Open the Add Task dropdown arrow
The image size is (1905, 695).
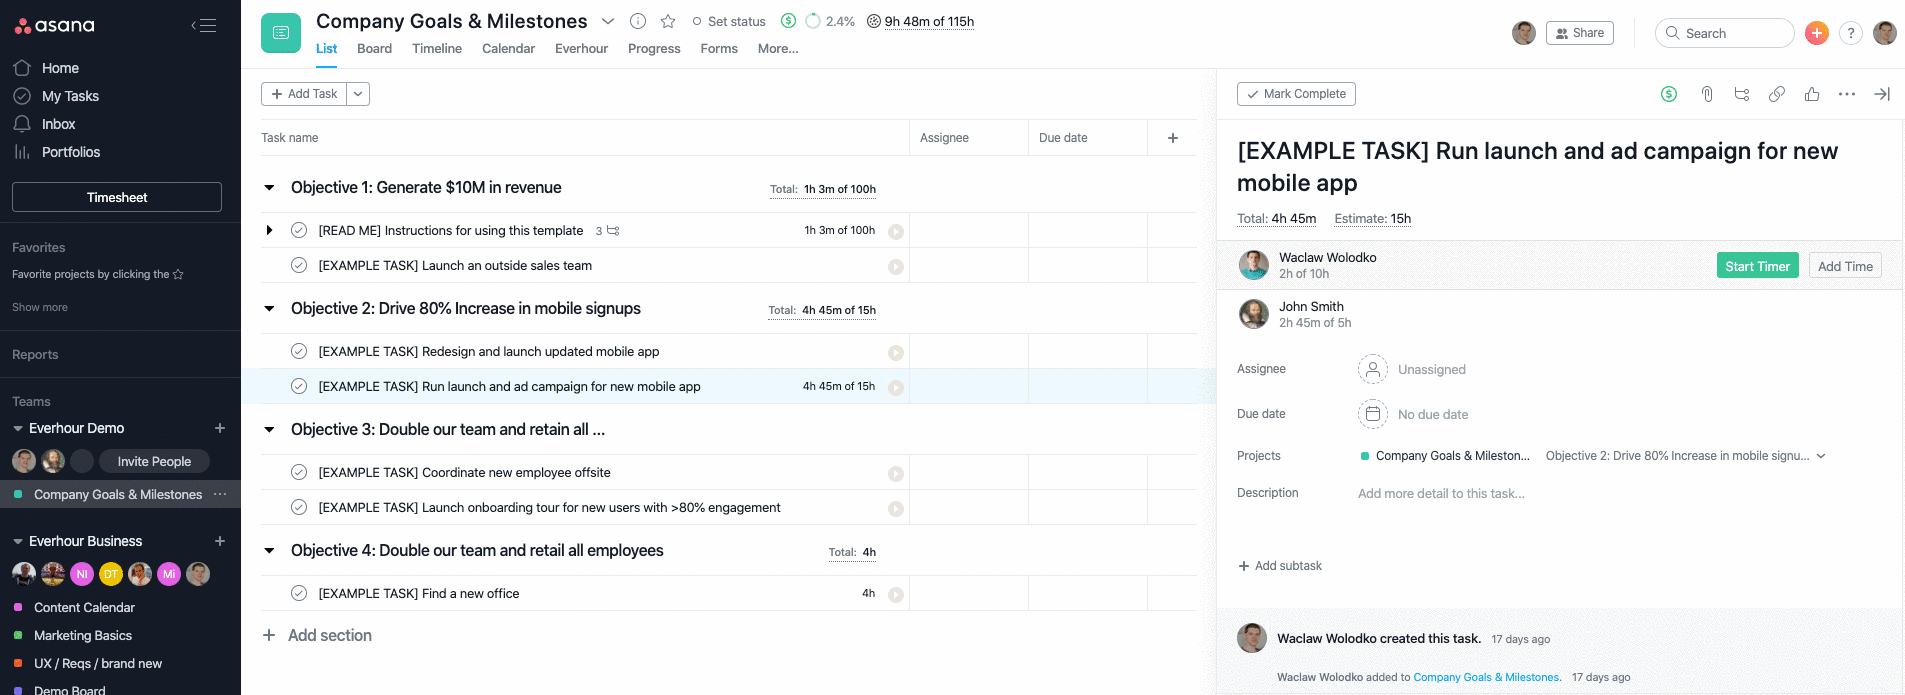point(358,94)
